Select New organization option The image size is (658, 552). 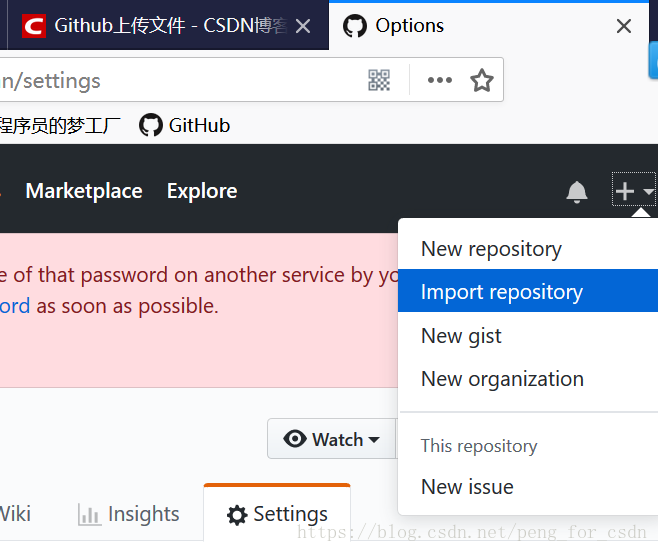click(527, 379)
